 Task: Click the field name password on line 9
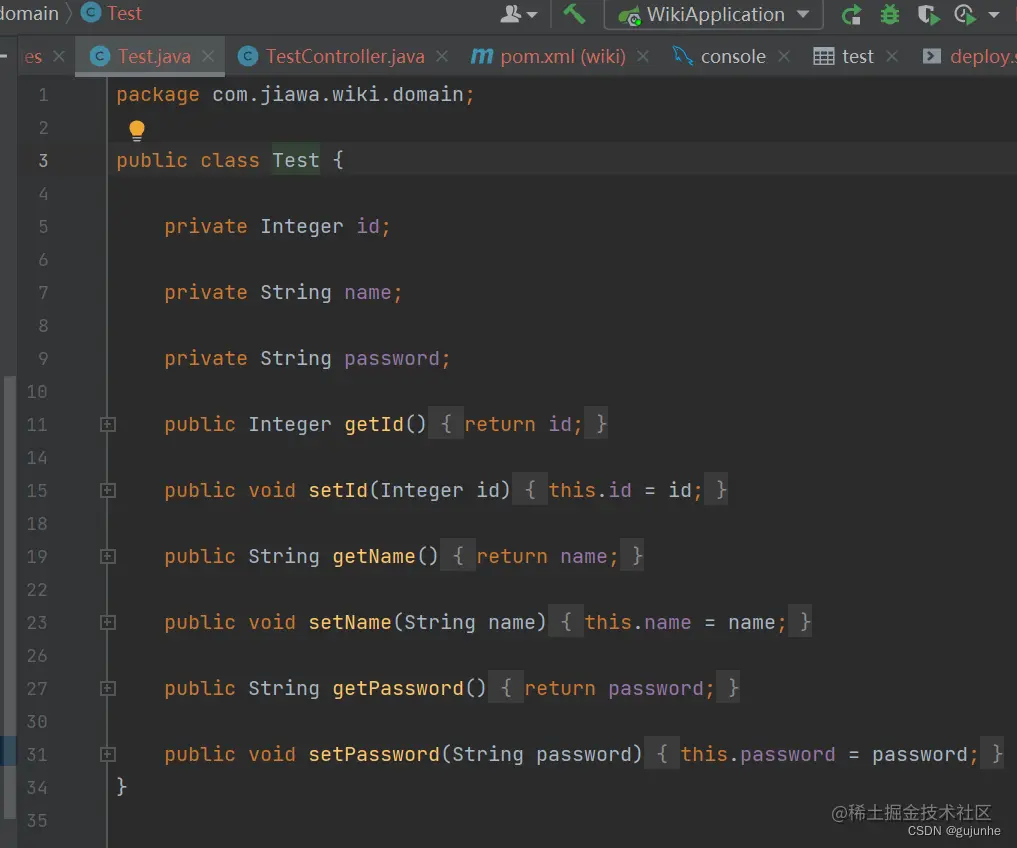pos(392,358)
